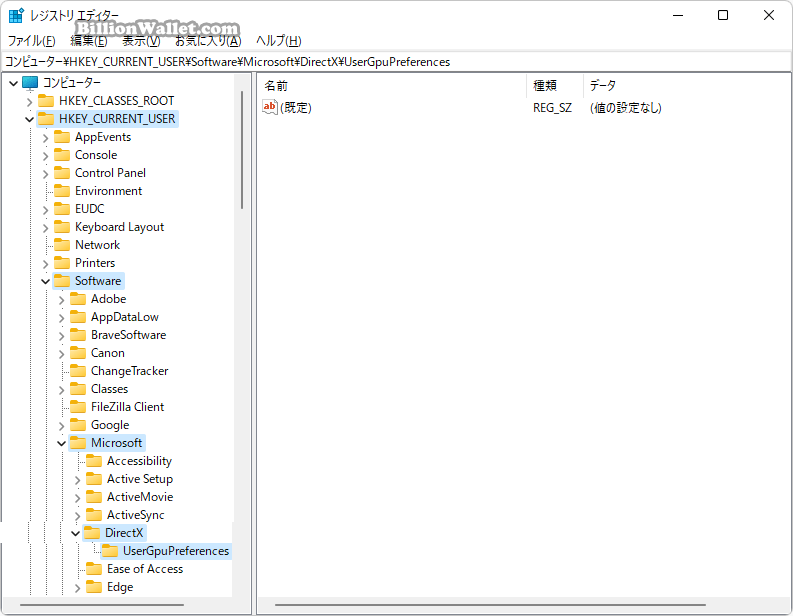Expand the Active Setup chevron

coord(77,479)
